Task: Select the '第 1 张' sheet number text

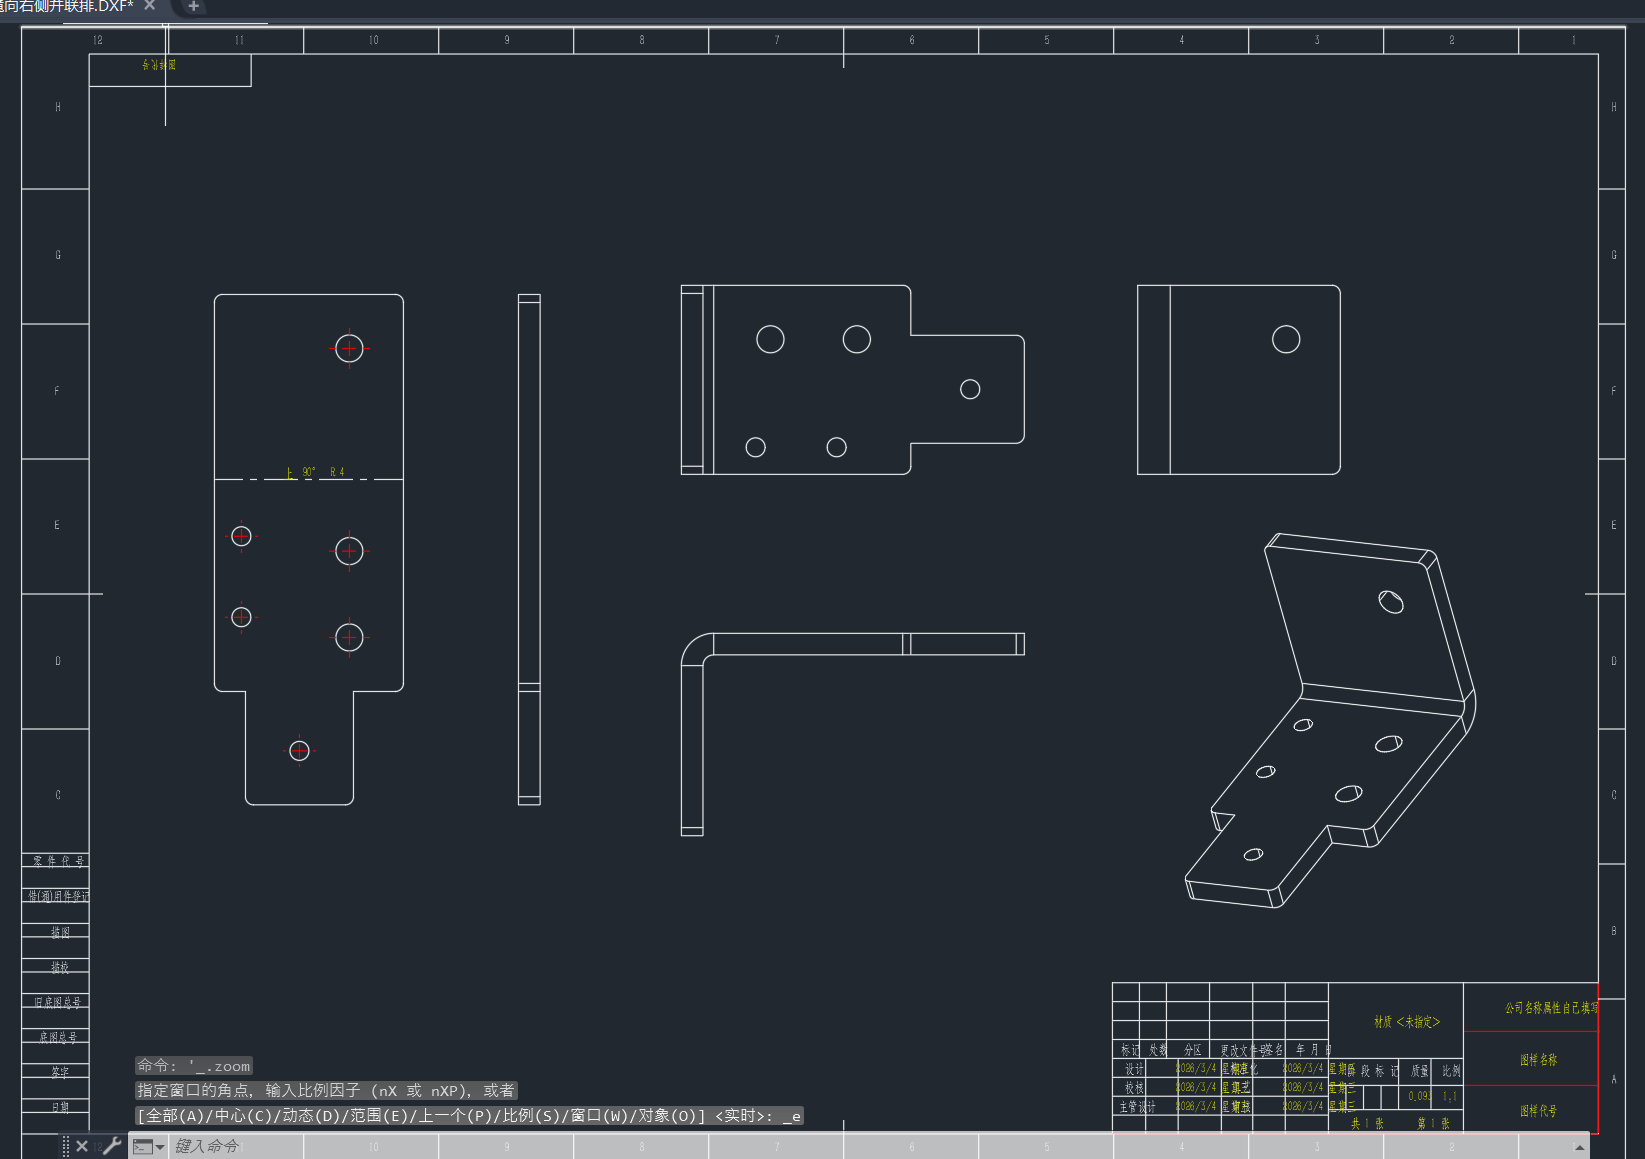Action: pyautogui.click(x=1433, y=1123)
